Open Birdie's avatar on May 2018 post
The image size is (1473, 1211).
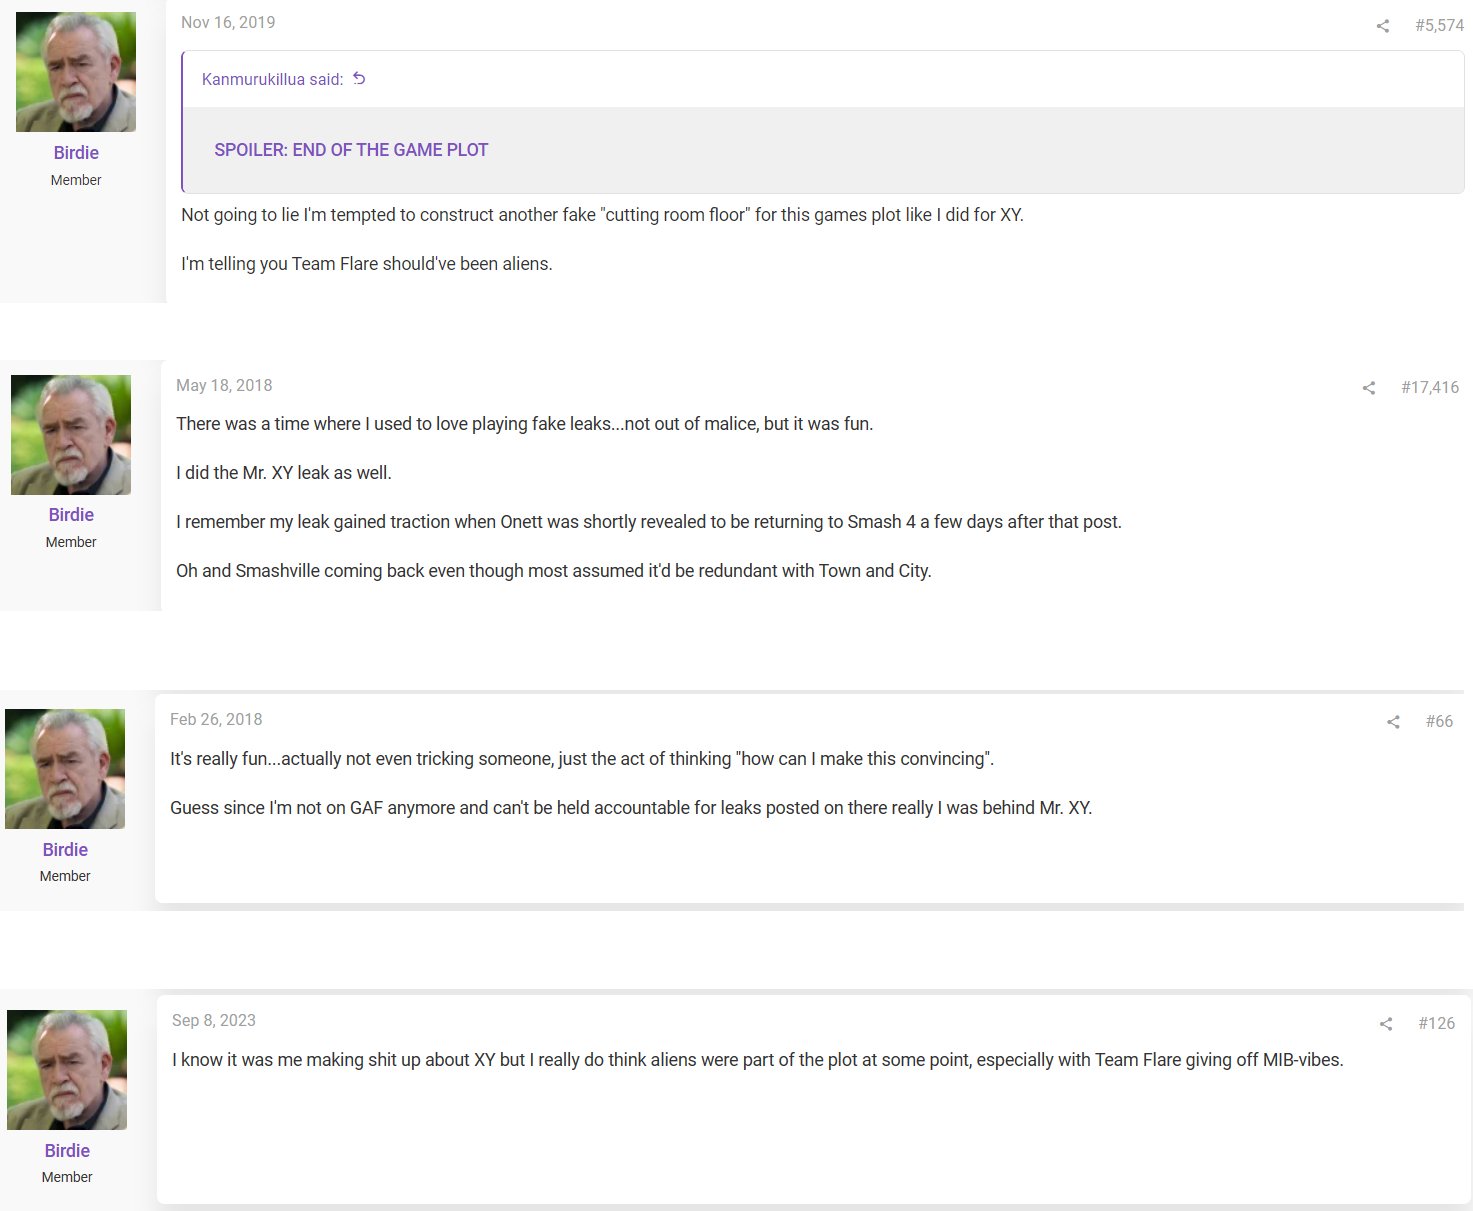pyautogui.click(x=71, y=435)
